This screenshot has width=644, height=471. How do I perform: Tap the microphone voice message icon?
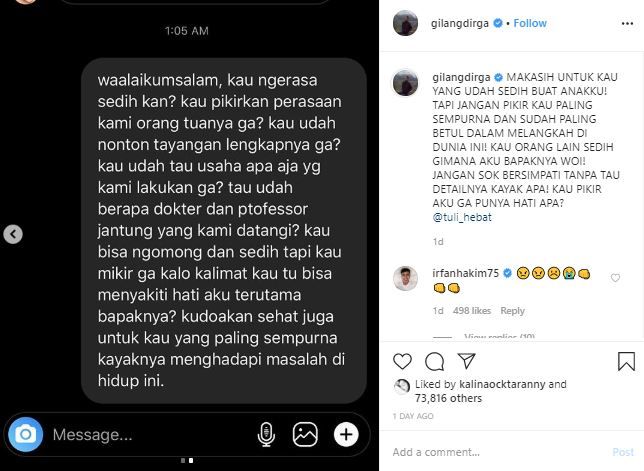(x=266, y=434)
